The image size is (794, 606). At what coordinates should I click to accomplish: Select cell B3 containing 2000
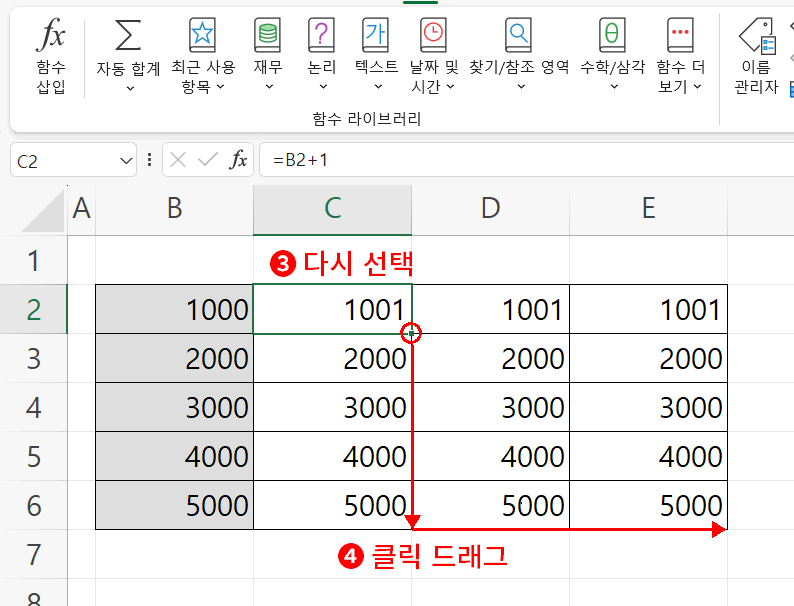pos(174,358)
